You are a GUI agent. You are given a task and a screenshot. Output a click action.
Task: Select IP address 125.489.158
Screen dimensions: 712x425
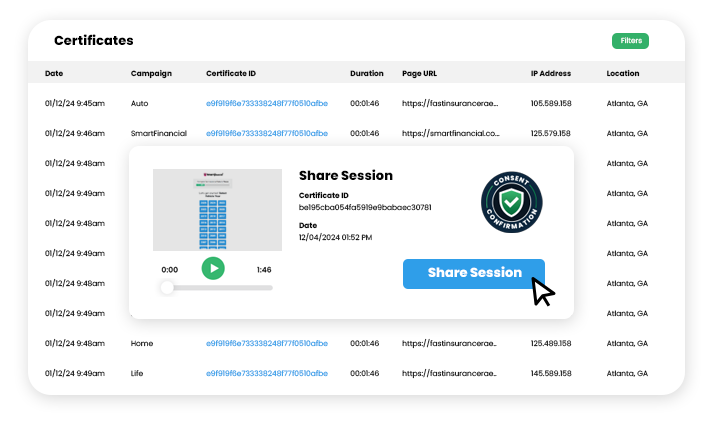551,343
